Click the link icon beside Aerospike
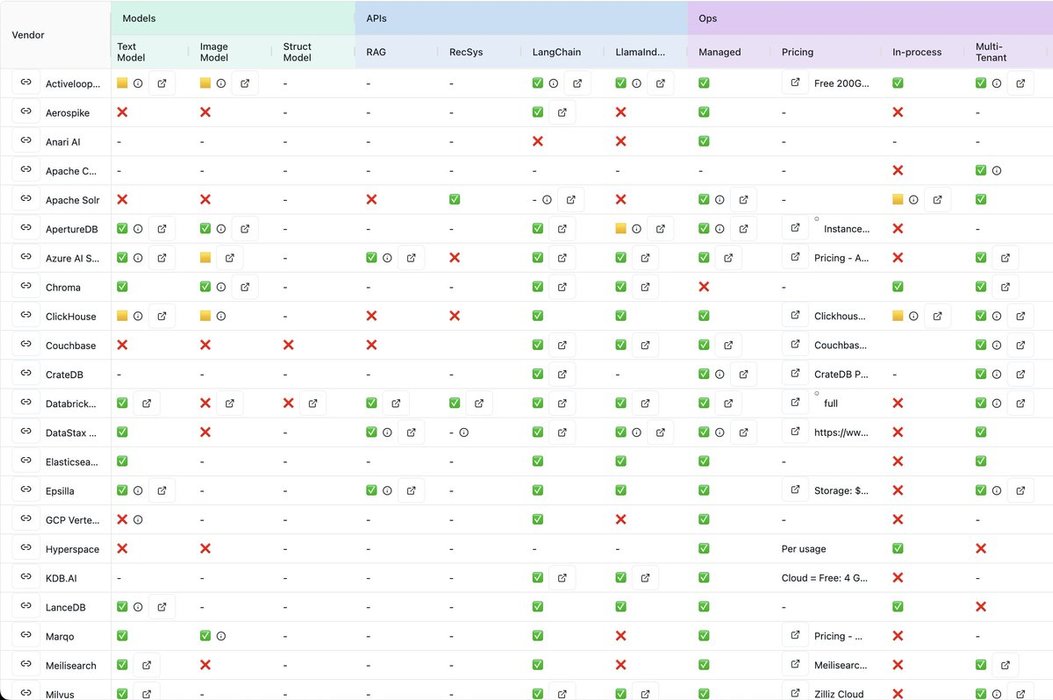Image resolution: width=1053 pixels, height=700 pixels. coord(26,113)
